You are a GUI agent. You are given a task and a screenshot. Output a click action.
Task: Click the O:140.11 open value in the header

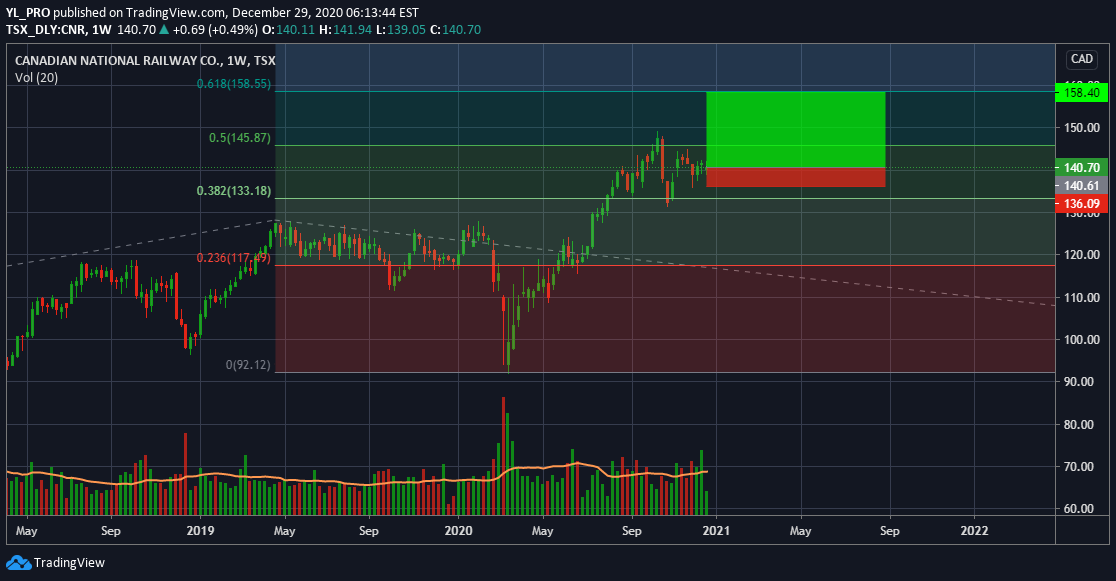[x=289, y=30]
